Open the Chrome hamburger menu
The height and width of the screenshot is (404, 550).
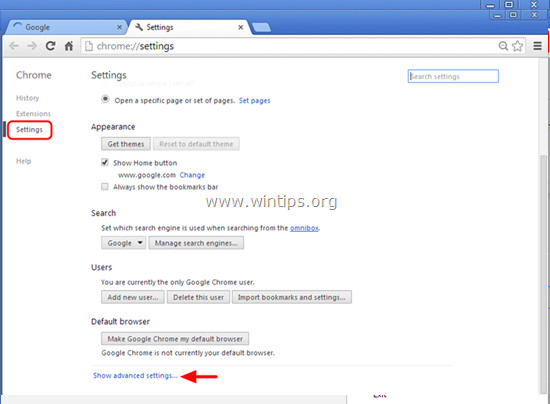pos(537,46)
